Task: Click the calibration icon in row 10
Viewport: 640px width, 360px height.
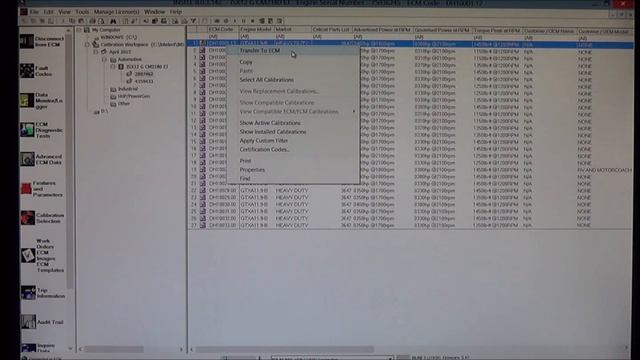Action: pos(202,107)
